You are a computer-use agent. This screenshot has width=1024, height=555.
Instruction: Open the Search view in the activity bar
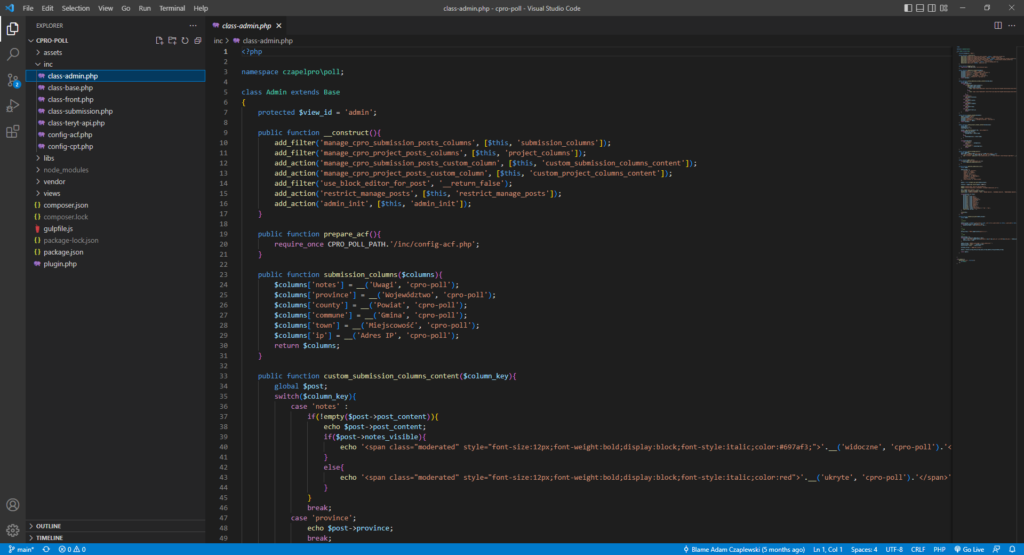[12, 54]
